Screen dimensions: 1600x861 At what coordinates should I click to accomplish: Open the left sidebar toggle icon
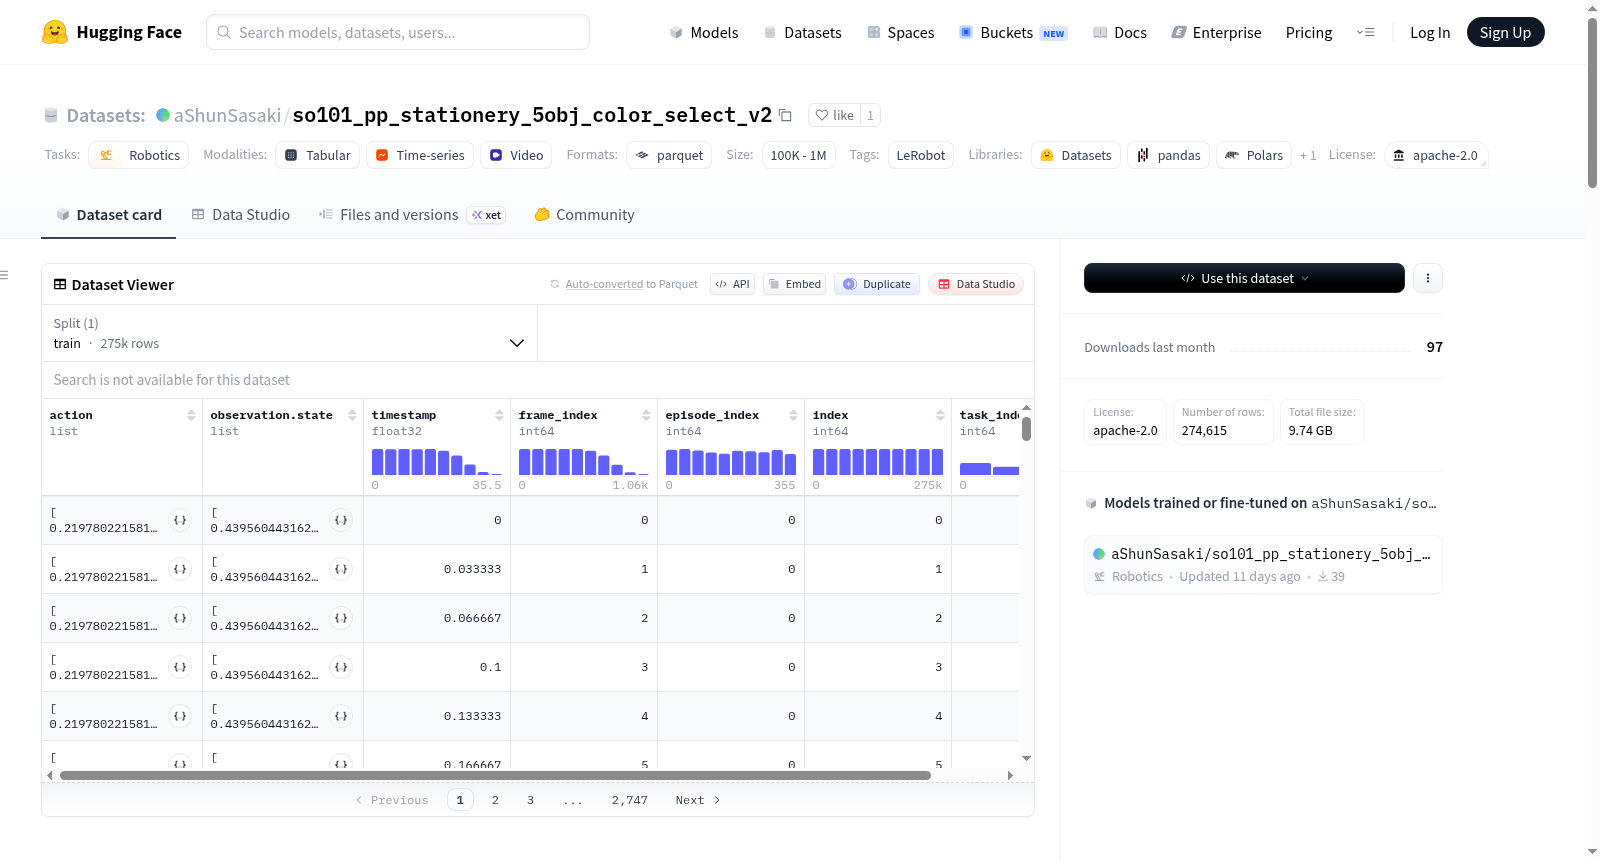point(4,275)
